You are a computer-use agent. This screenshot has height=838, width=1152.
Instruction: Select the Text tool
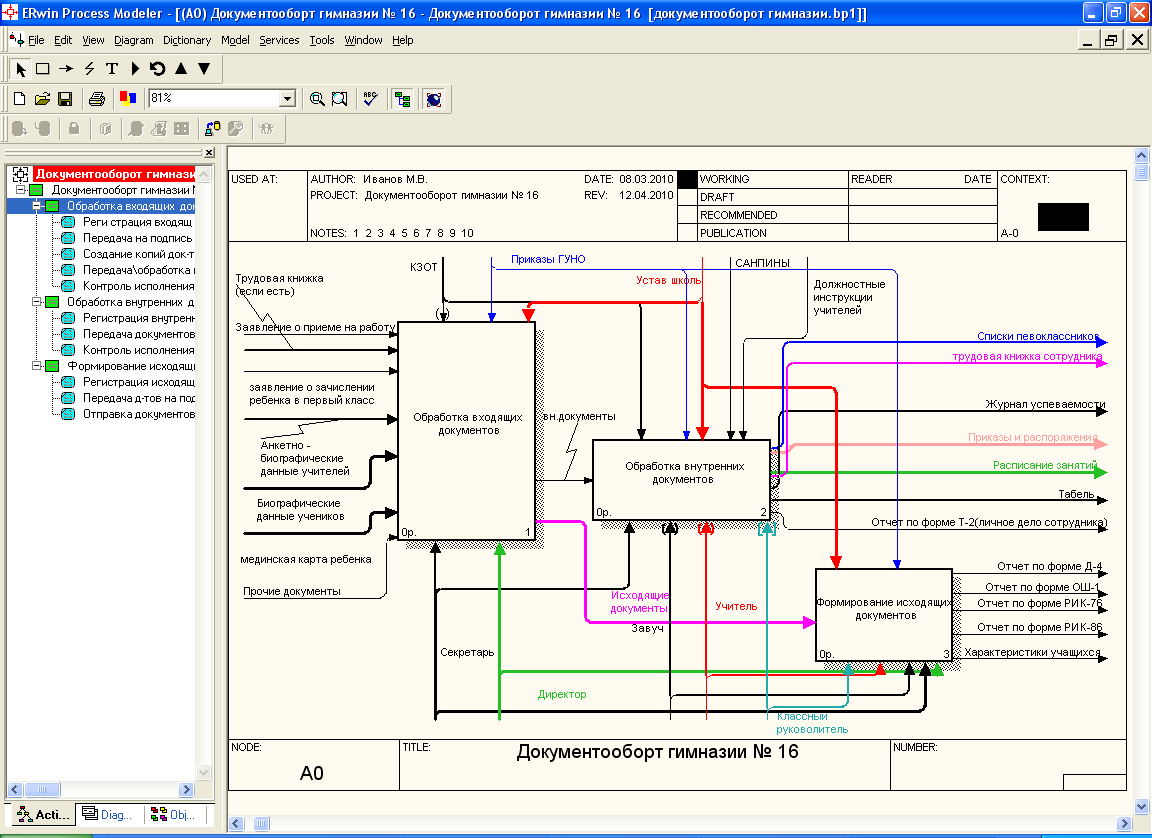tap(112, 69)
